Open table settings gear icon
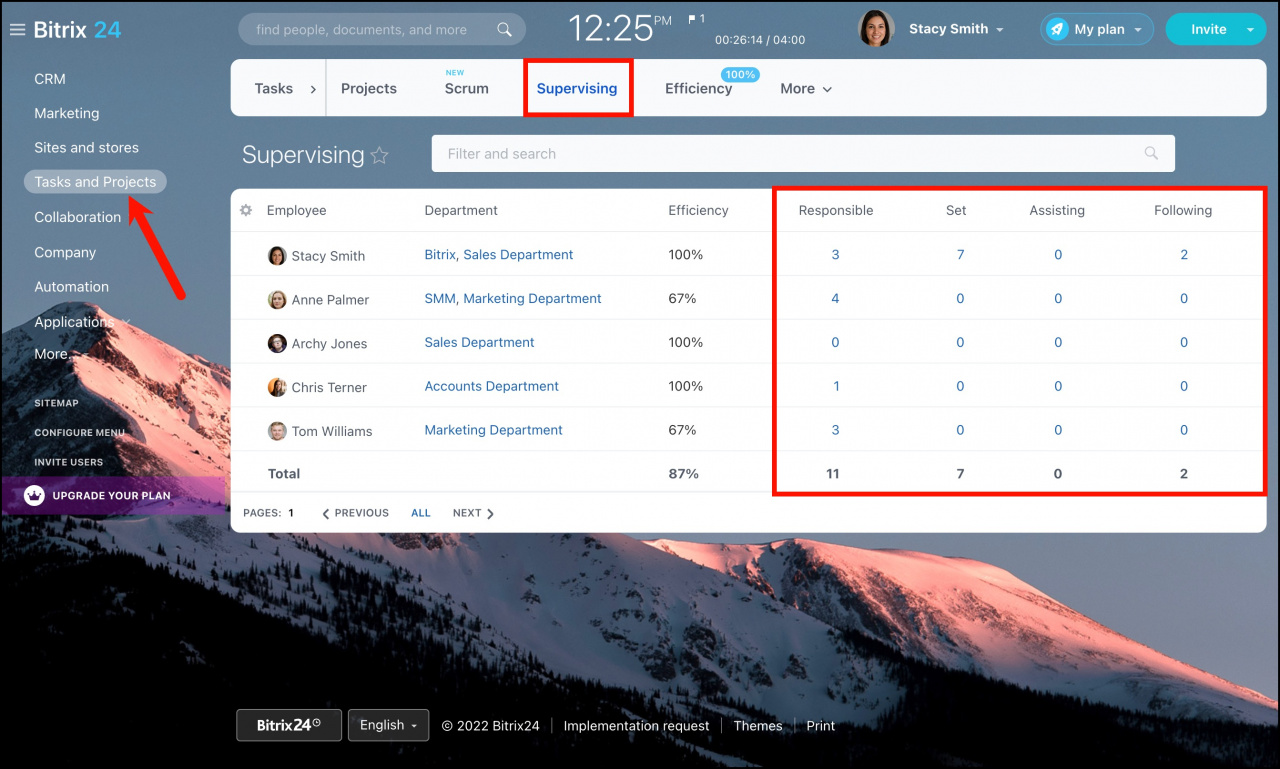Screen dimensions: 1280x769 (x=247, y=211)
